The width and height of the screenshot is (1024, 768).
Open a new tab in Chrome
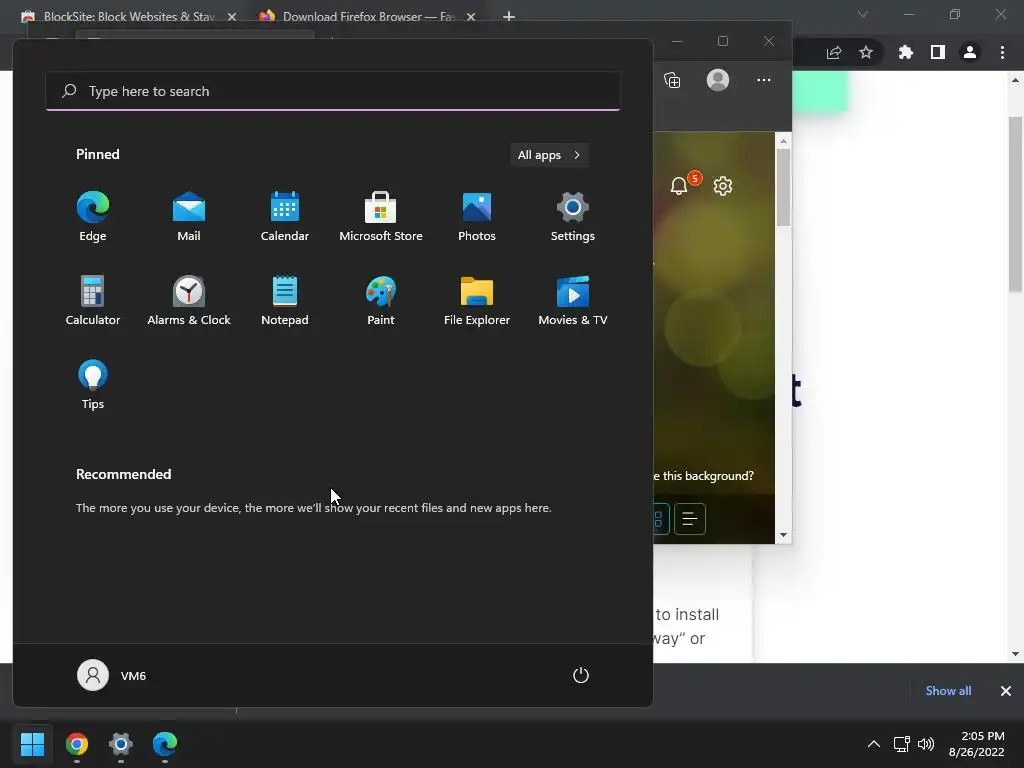tap(509, 16)
